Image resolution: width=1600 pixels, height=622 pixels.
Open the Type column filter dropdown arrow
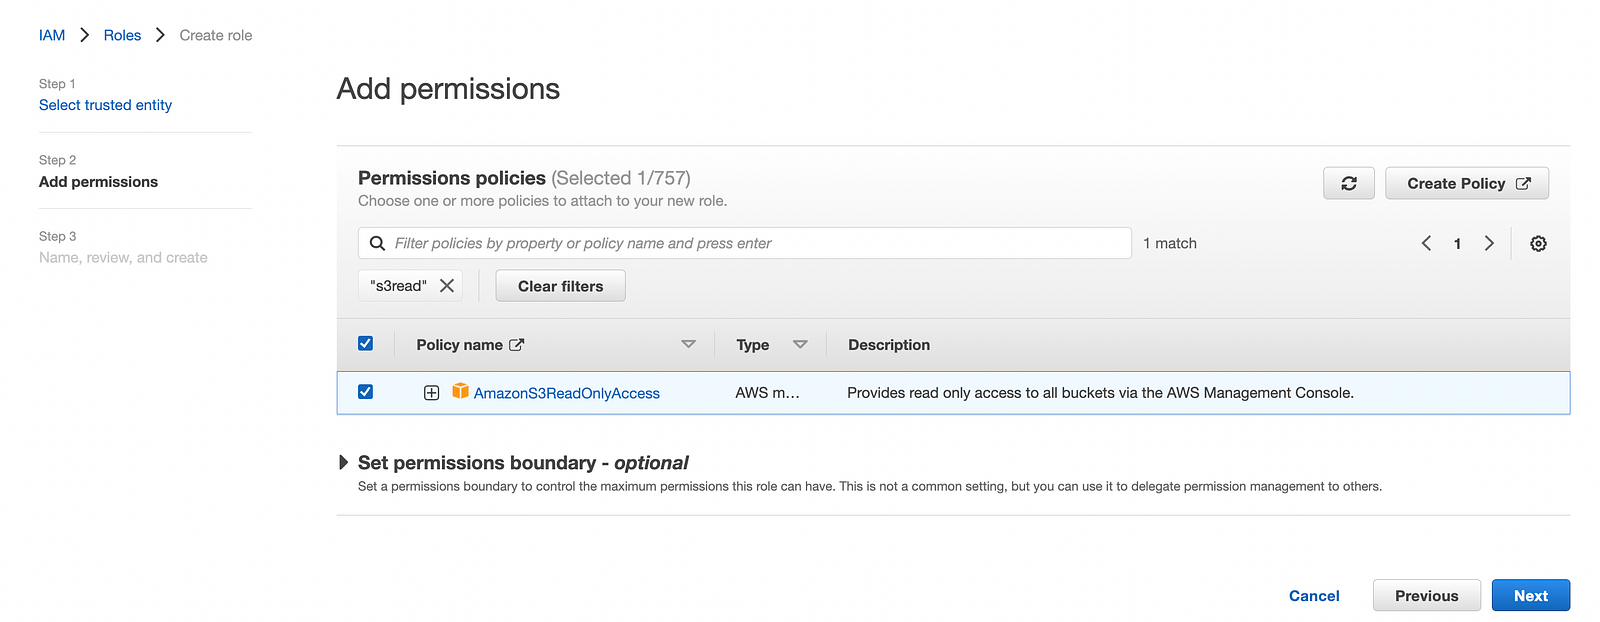pyautogui.click(x=800, y=344)
